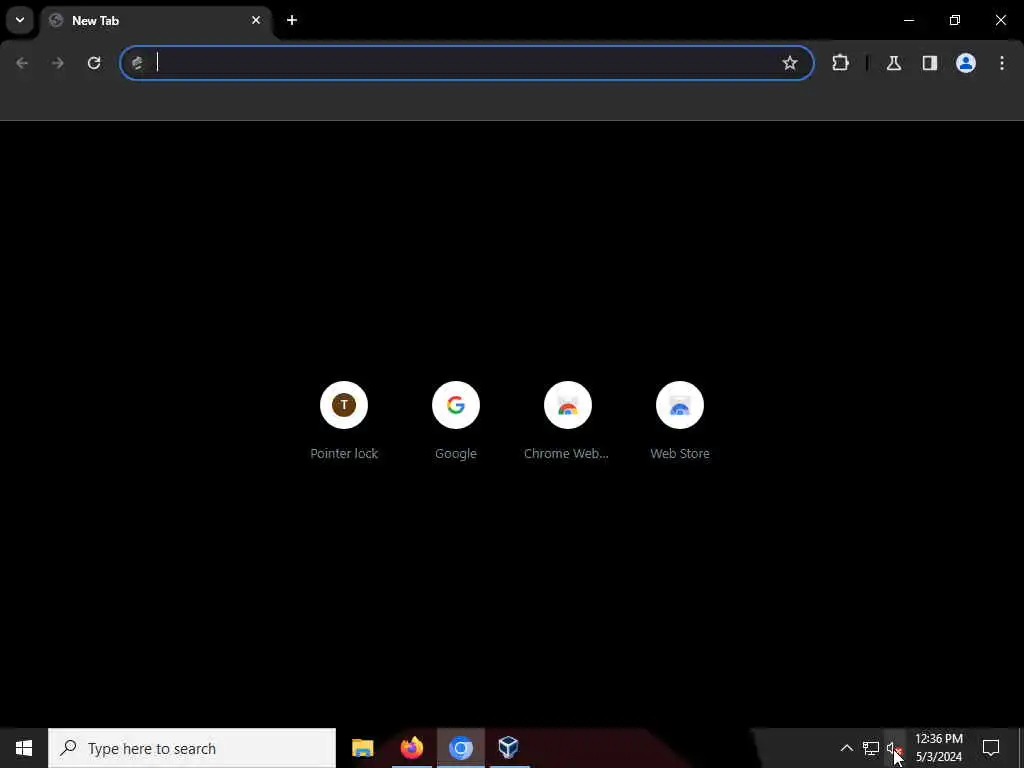1024x768 pixels.
Task: Open a new tab with plus button
Action: coord(292,20)
